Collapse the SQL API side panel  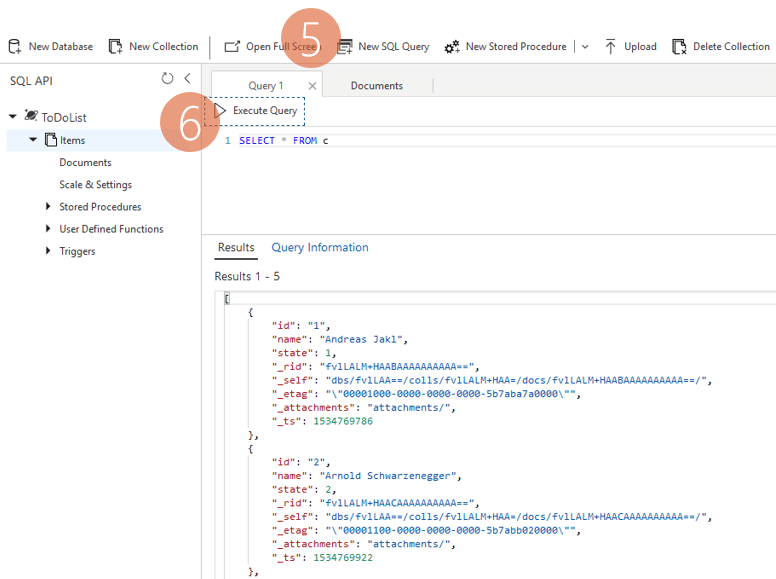point(188,78)
